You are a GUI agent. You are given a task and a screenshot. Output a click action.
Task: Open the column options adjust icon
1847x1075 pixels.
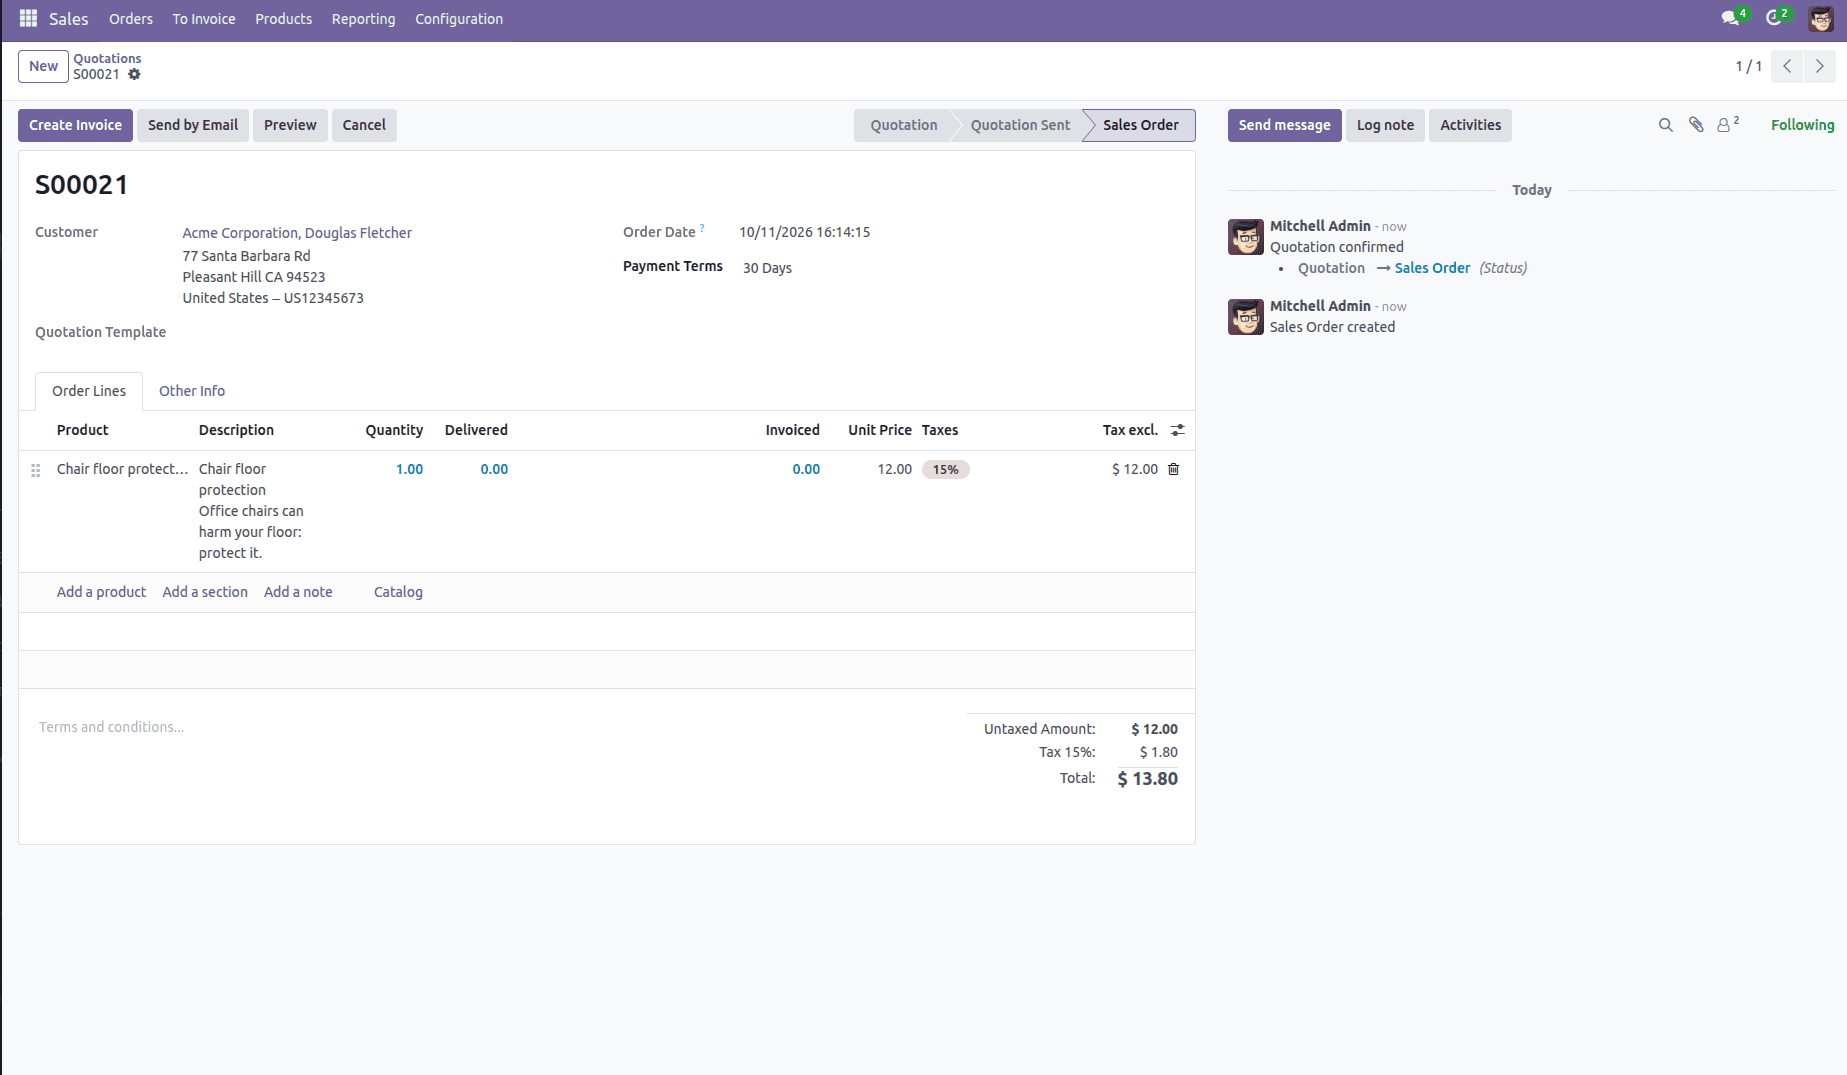pos(1178,430)
